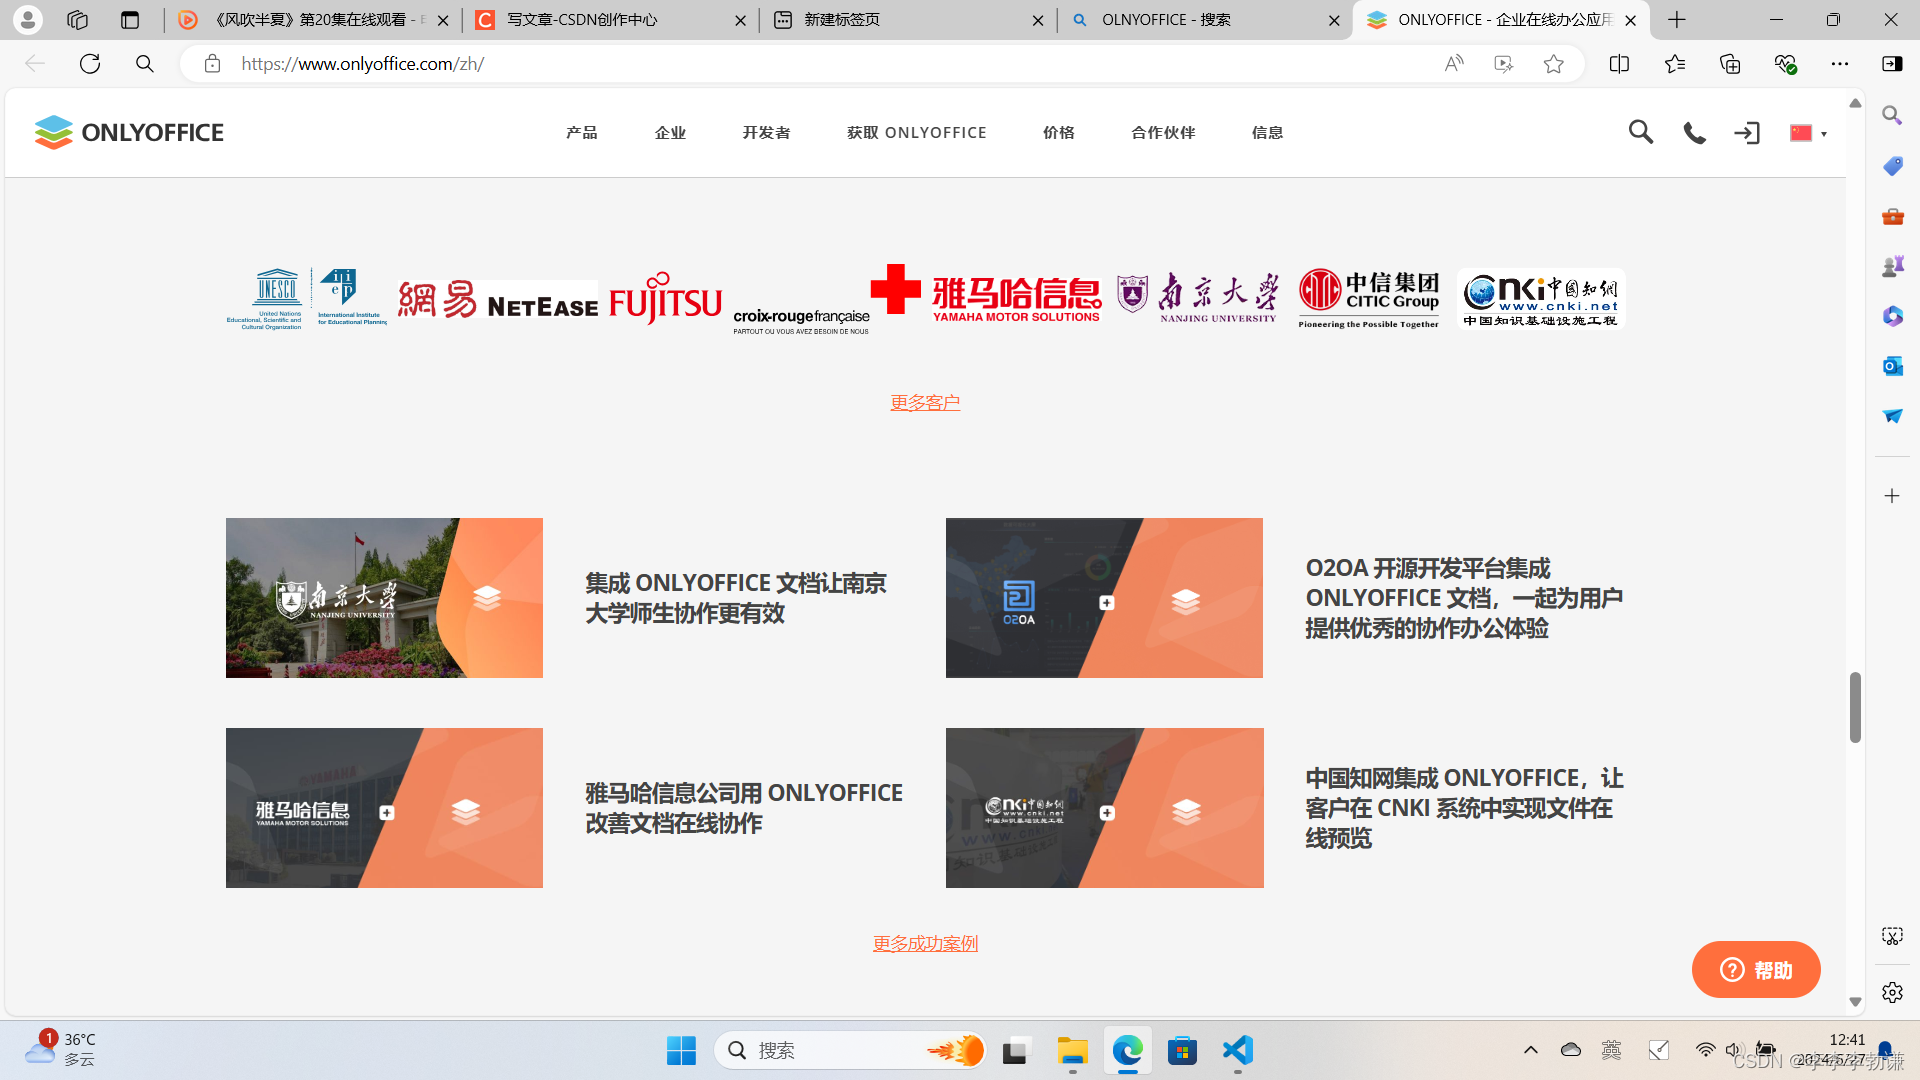The image size is (1920, 1080).
Task: Open the 集成 ONLYOFFICE 文档让南京大学 headline
Action: [736, 598]
